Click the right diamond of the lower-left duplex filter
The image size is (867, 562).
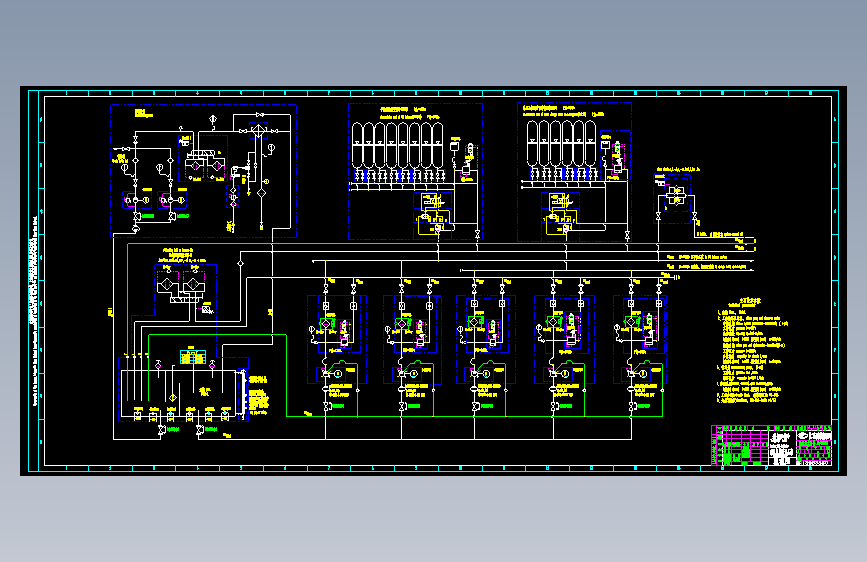[x=193, y=284]
